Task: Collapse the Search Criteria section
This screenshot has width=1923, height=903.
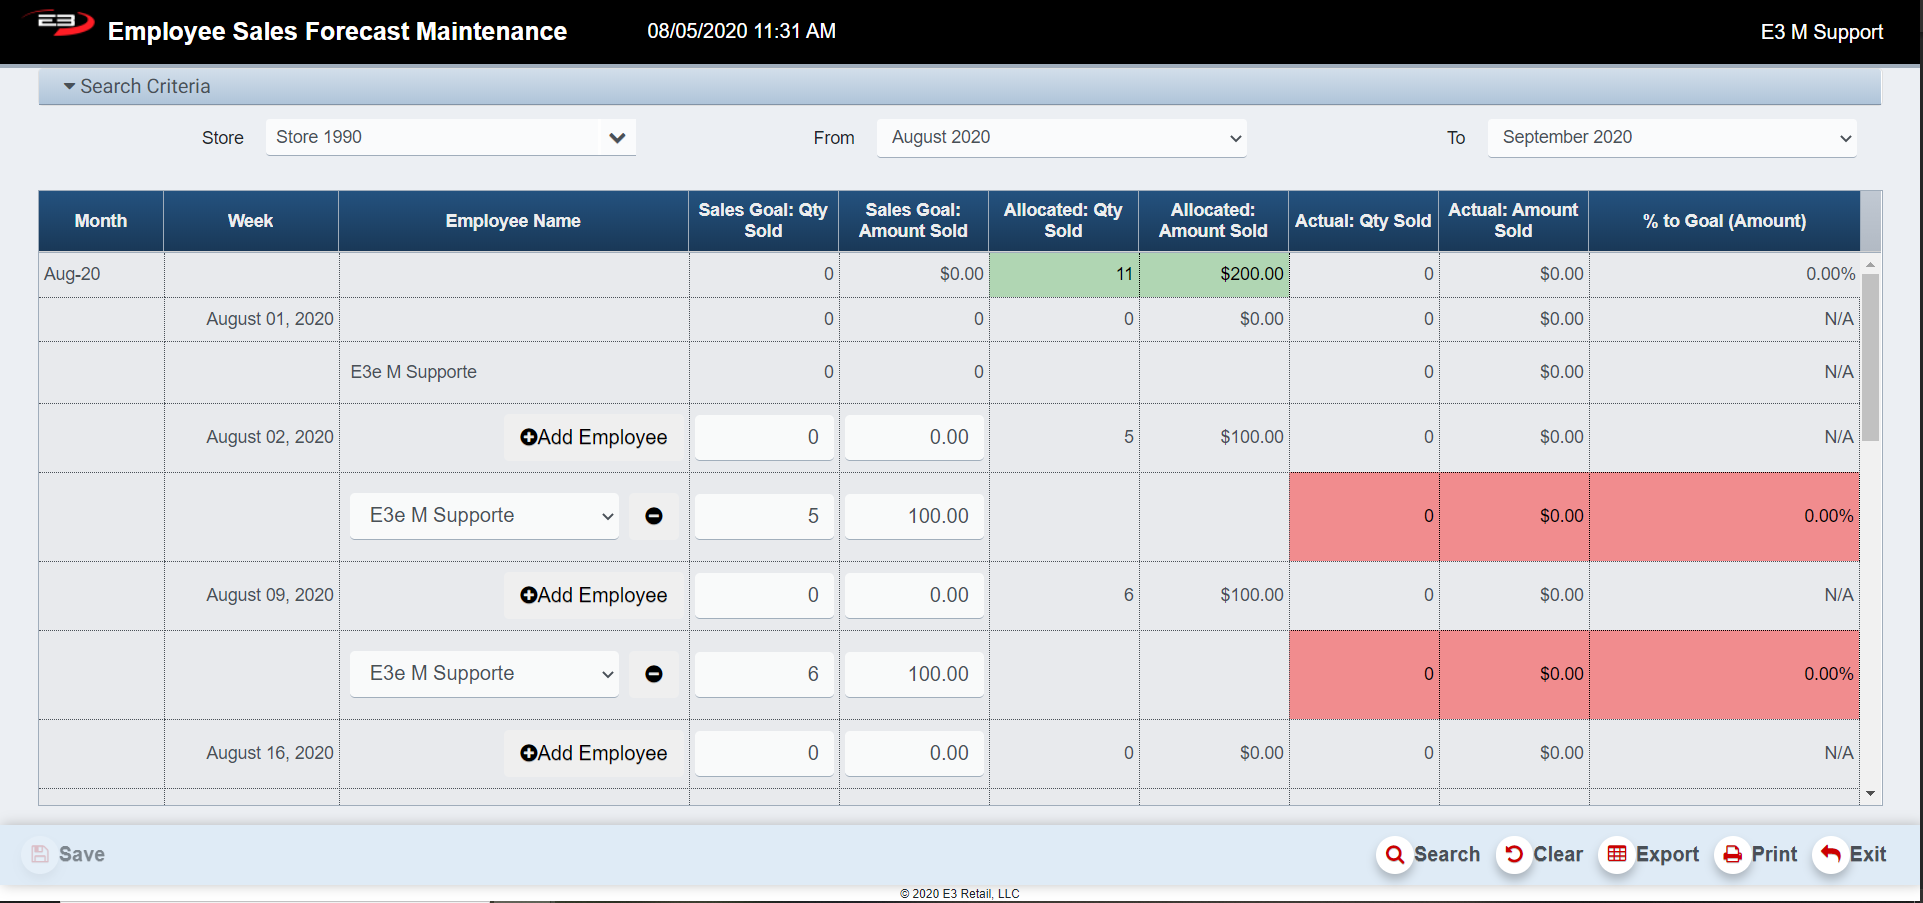Action: [70, 87]
